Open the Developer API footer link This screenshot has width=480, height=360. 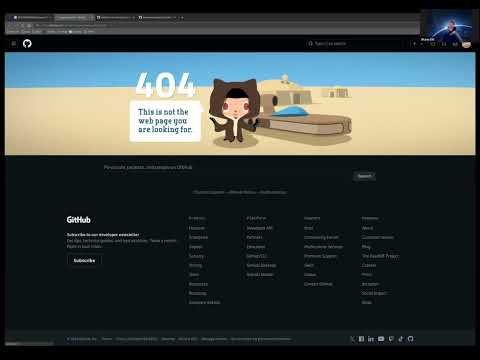point(259,228)
